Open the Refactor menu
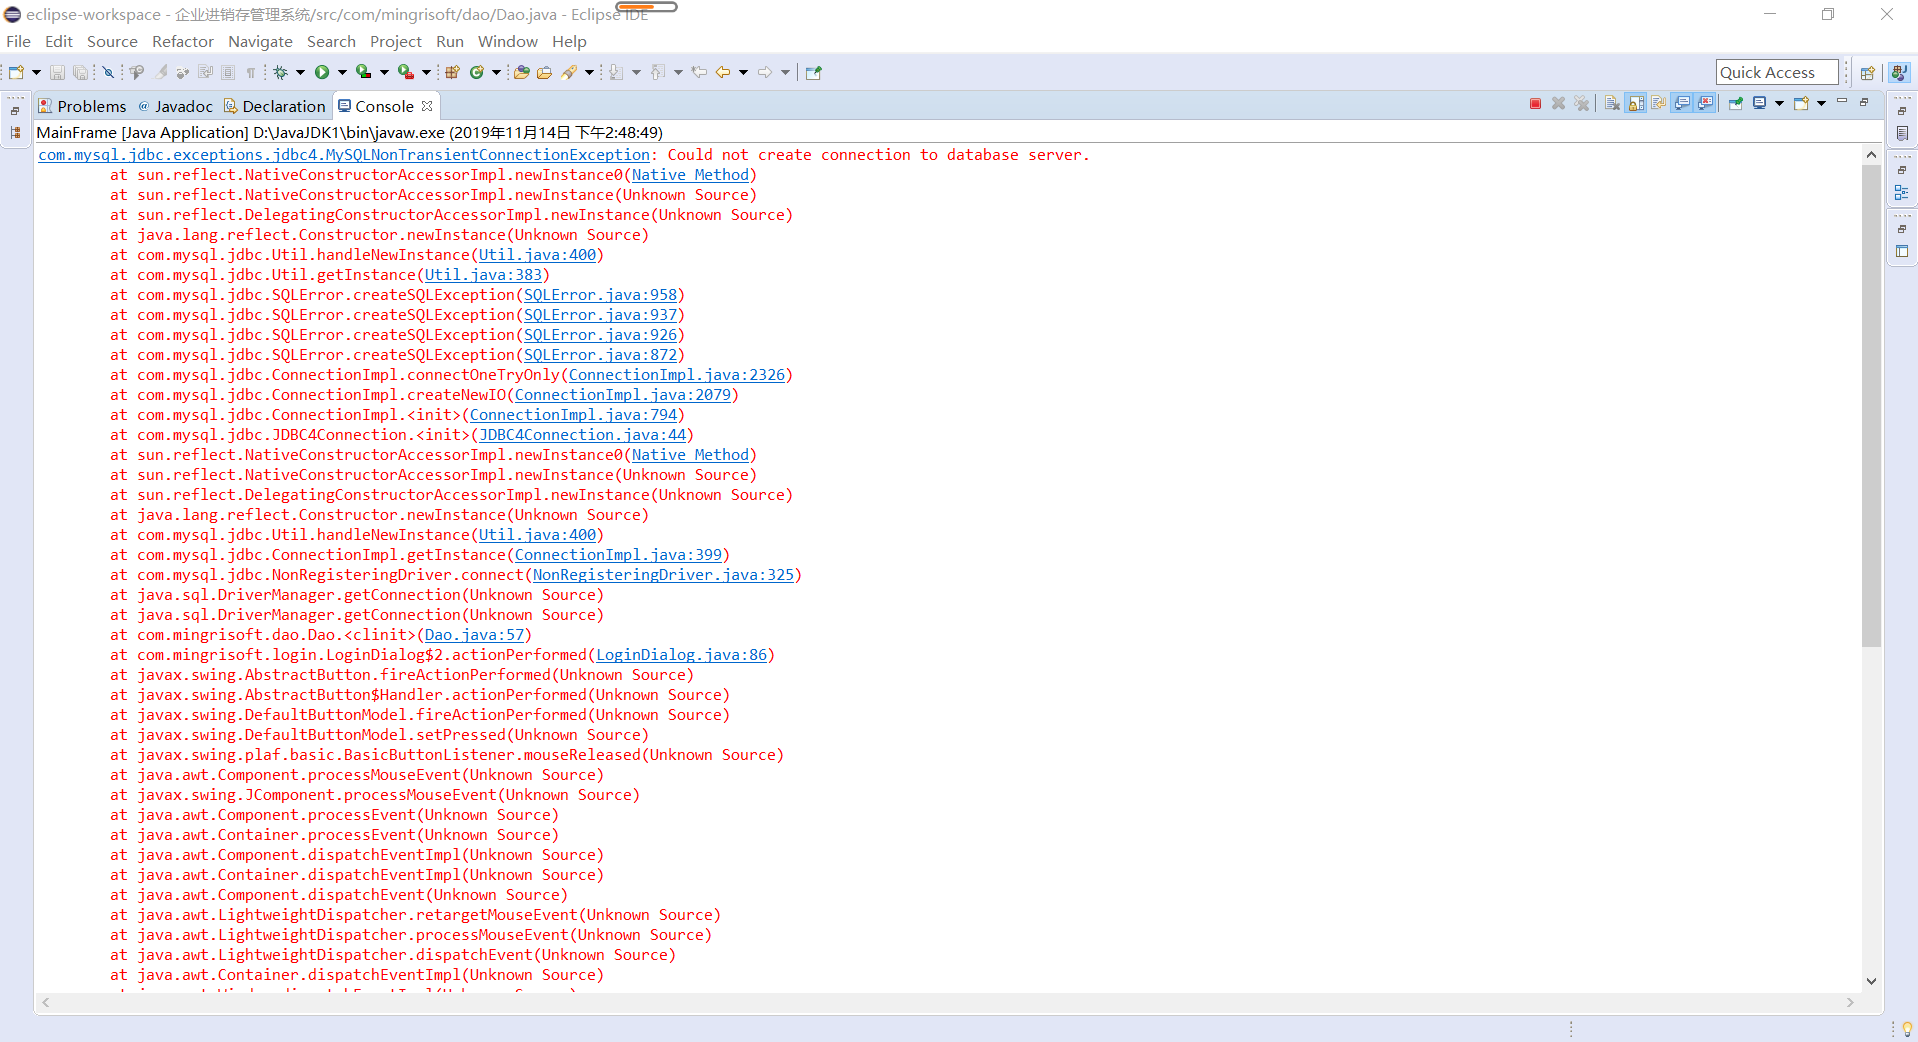The height and width of the screenshot is (1042, 1918). coord(183,41)
